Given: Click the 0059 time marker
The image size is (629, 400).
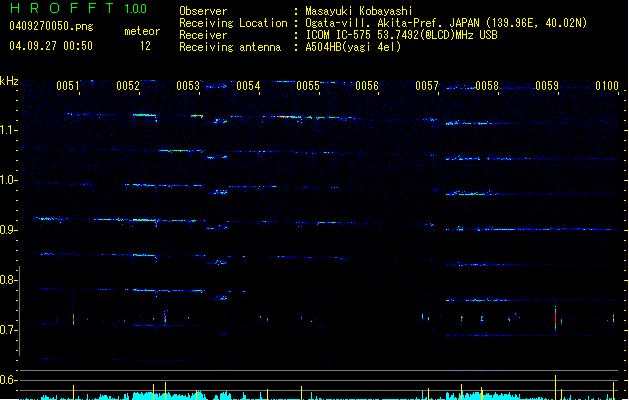Looking at the screenshot, I should [547, 86].
